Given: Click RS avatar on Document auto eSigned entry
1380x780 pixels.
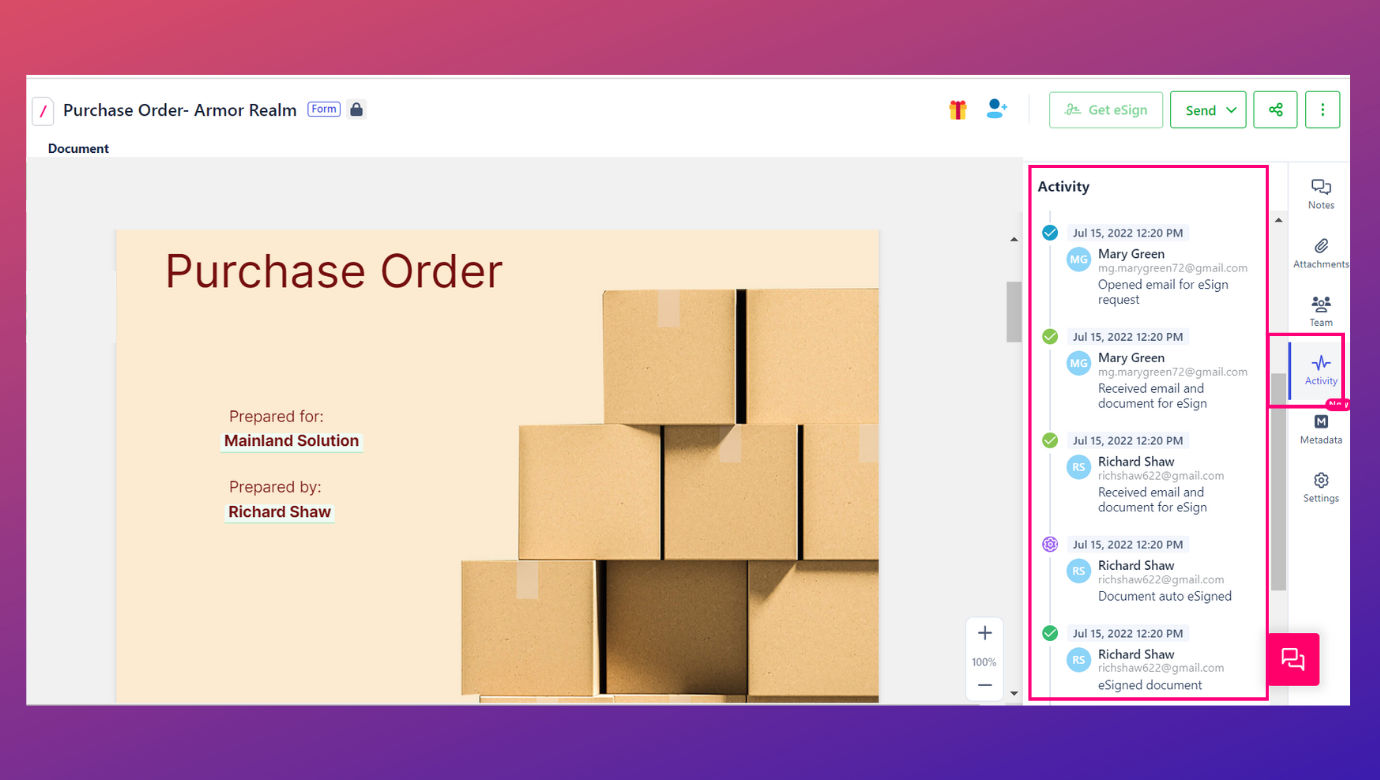Looking at the screenshot, I should [x=1078, y=571].
